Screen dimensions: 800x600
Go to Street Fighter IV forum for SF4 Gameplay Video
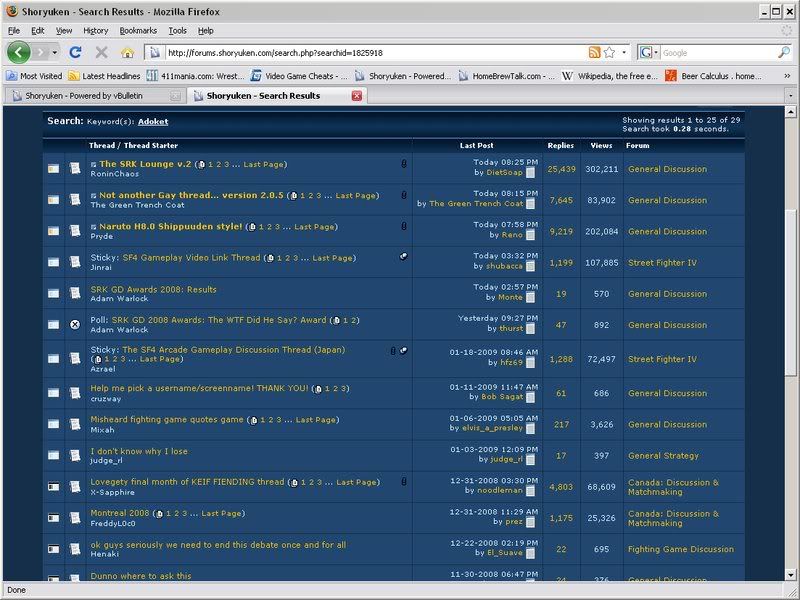pos(662,263)
